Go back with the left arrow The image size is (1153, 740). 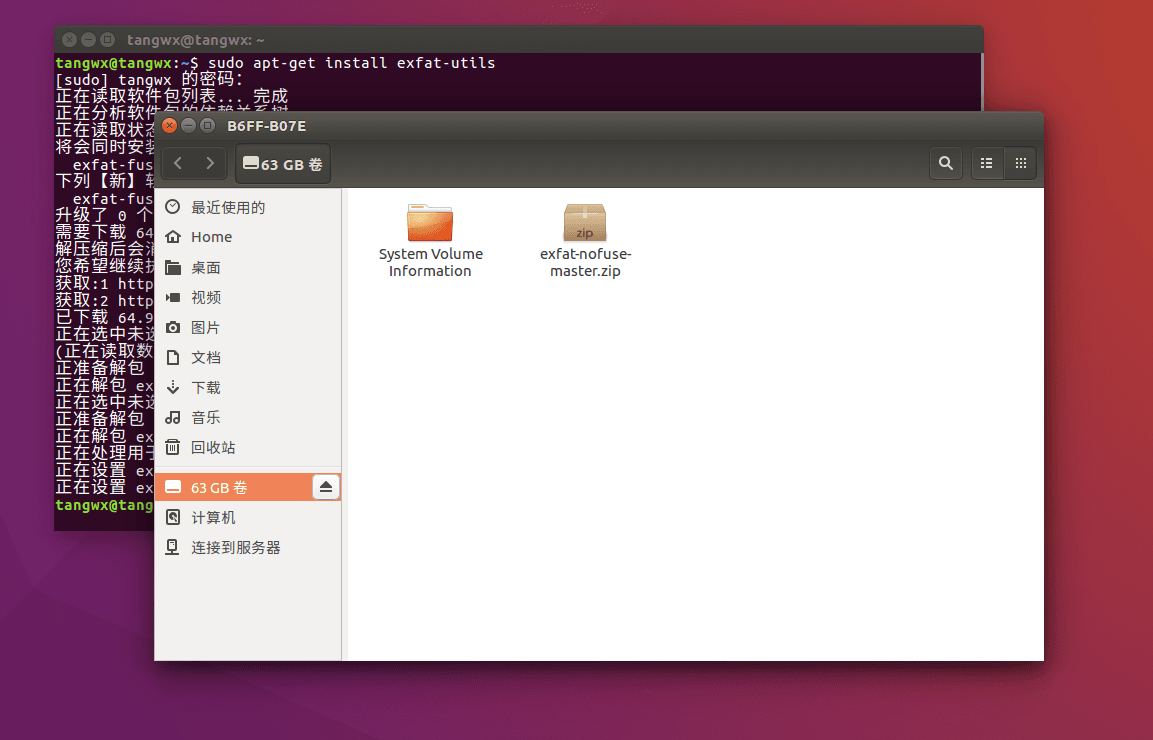point(178,163)
